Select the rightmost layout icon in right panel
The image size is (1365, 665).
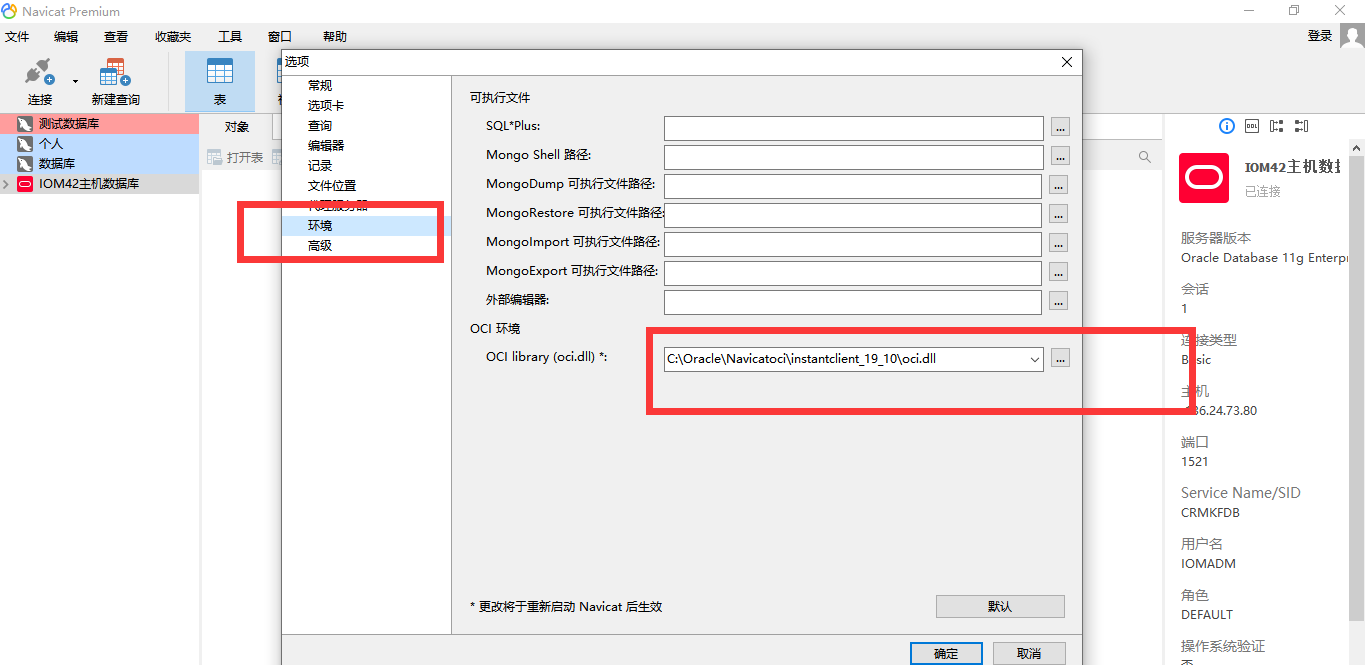pos(1301,126)
